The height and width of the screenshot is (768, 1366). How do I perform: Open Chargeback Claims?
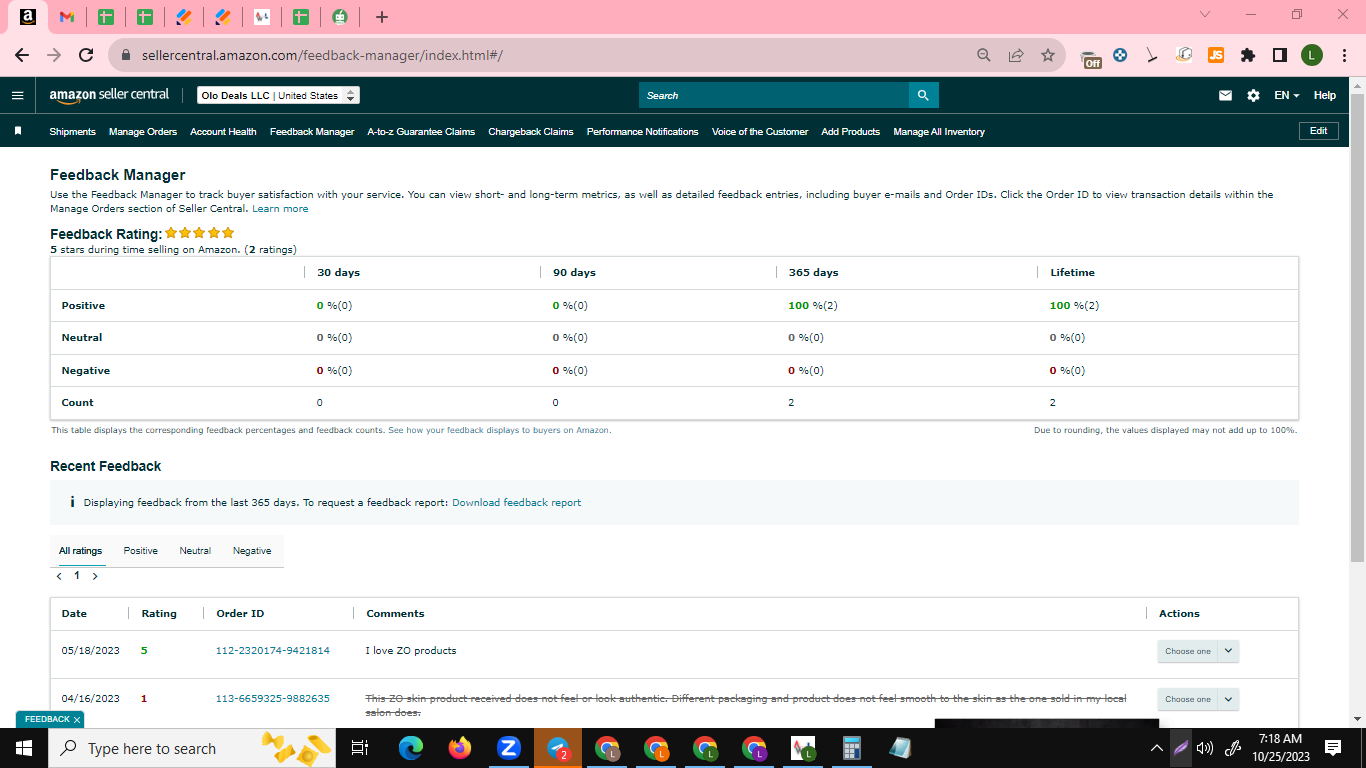(531, 131)
